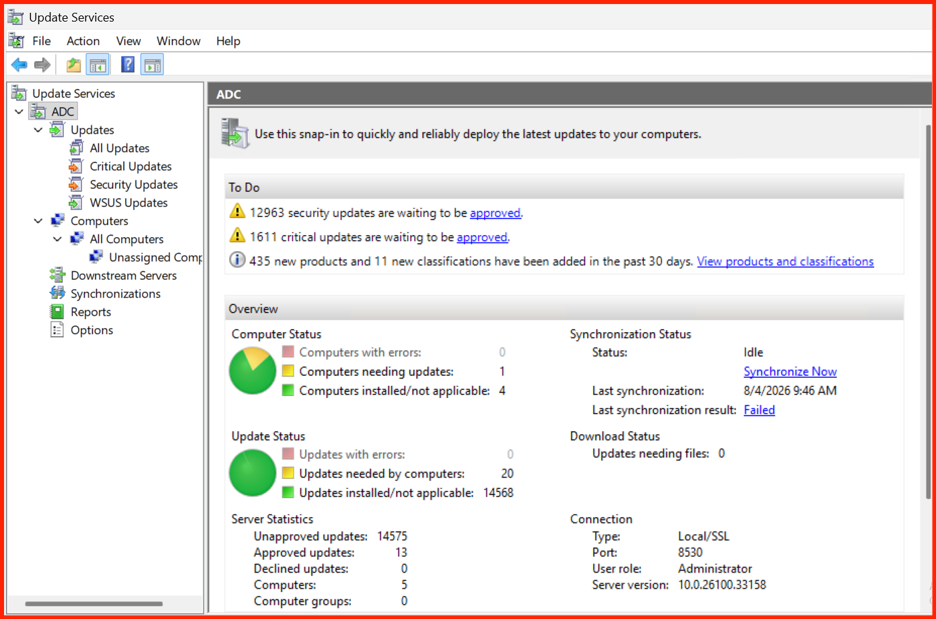
Task: Collapse the ADC tree node
Action: [x=19, y=112]
